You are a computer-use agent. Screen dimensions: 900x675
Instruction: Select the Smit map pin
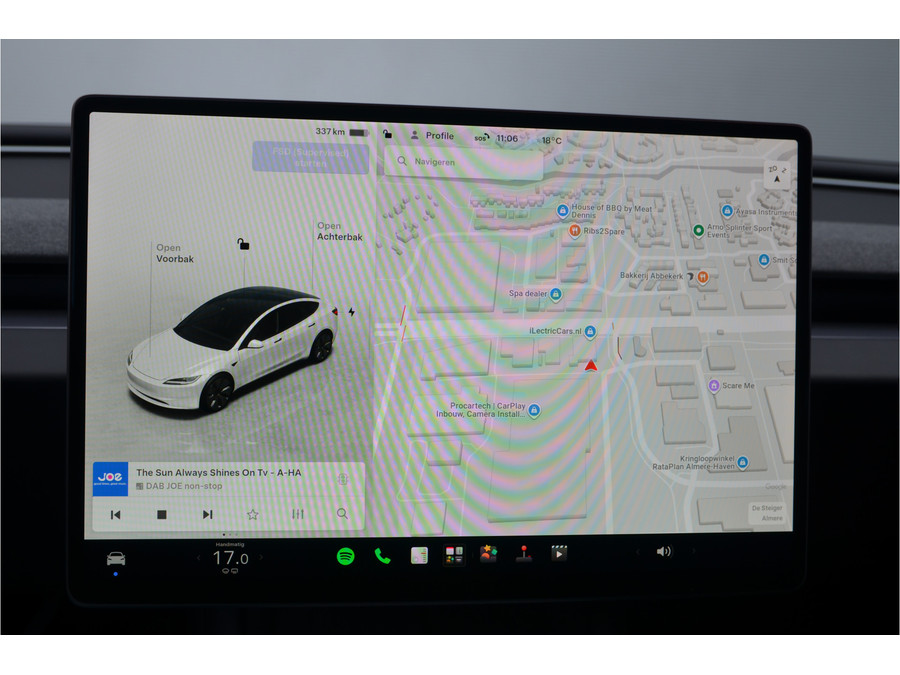pos(764,260)
